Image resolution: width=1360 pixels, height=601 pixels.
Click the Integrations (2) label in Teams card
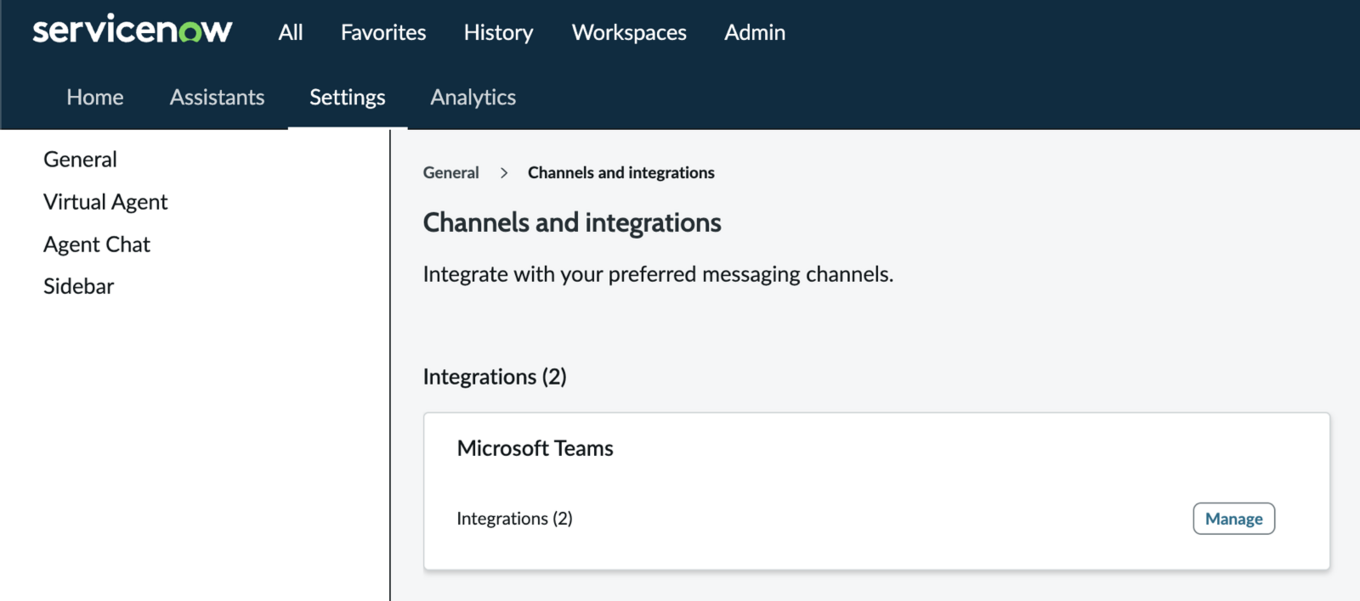point(515,518)
